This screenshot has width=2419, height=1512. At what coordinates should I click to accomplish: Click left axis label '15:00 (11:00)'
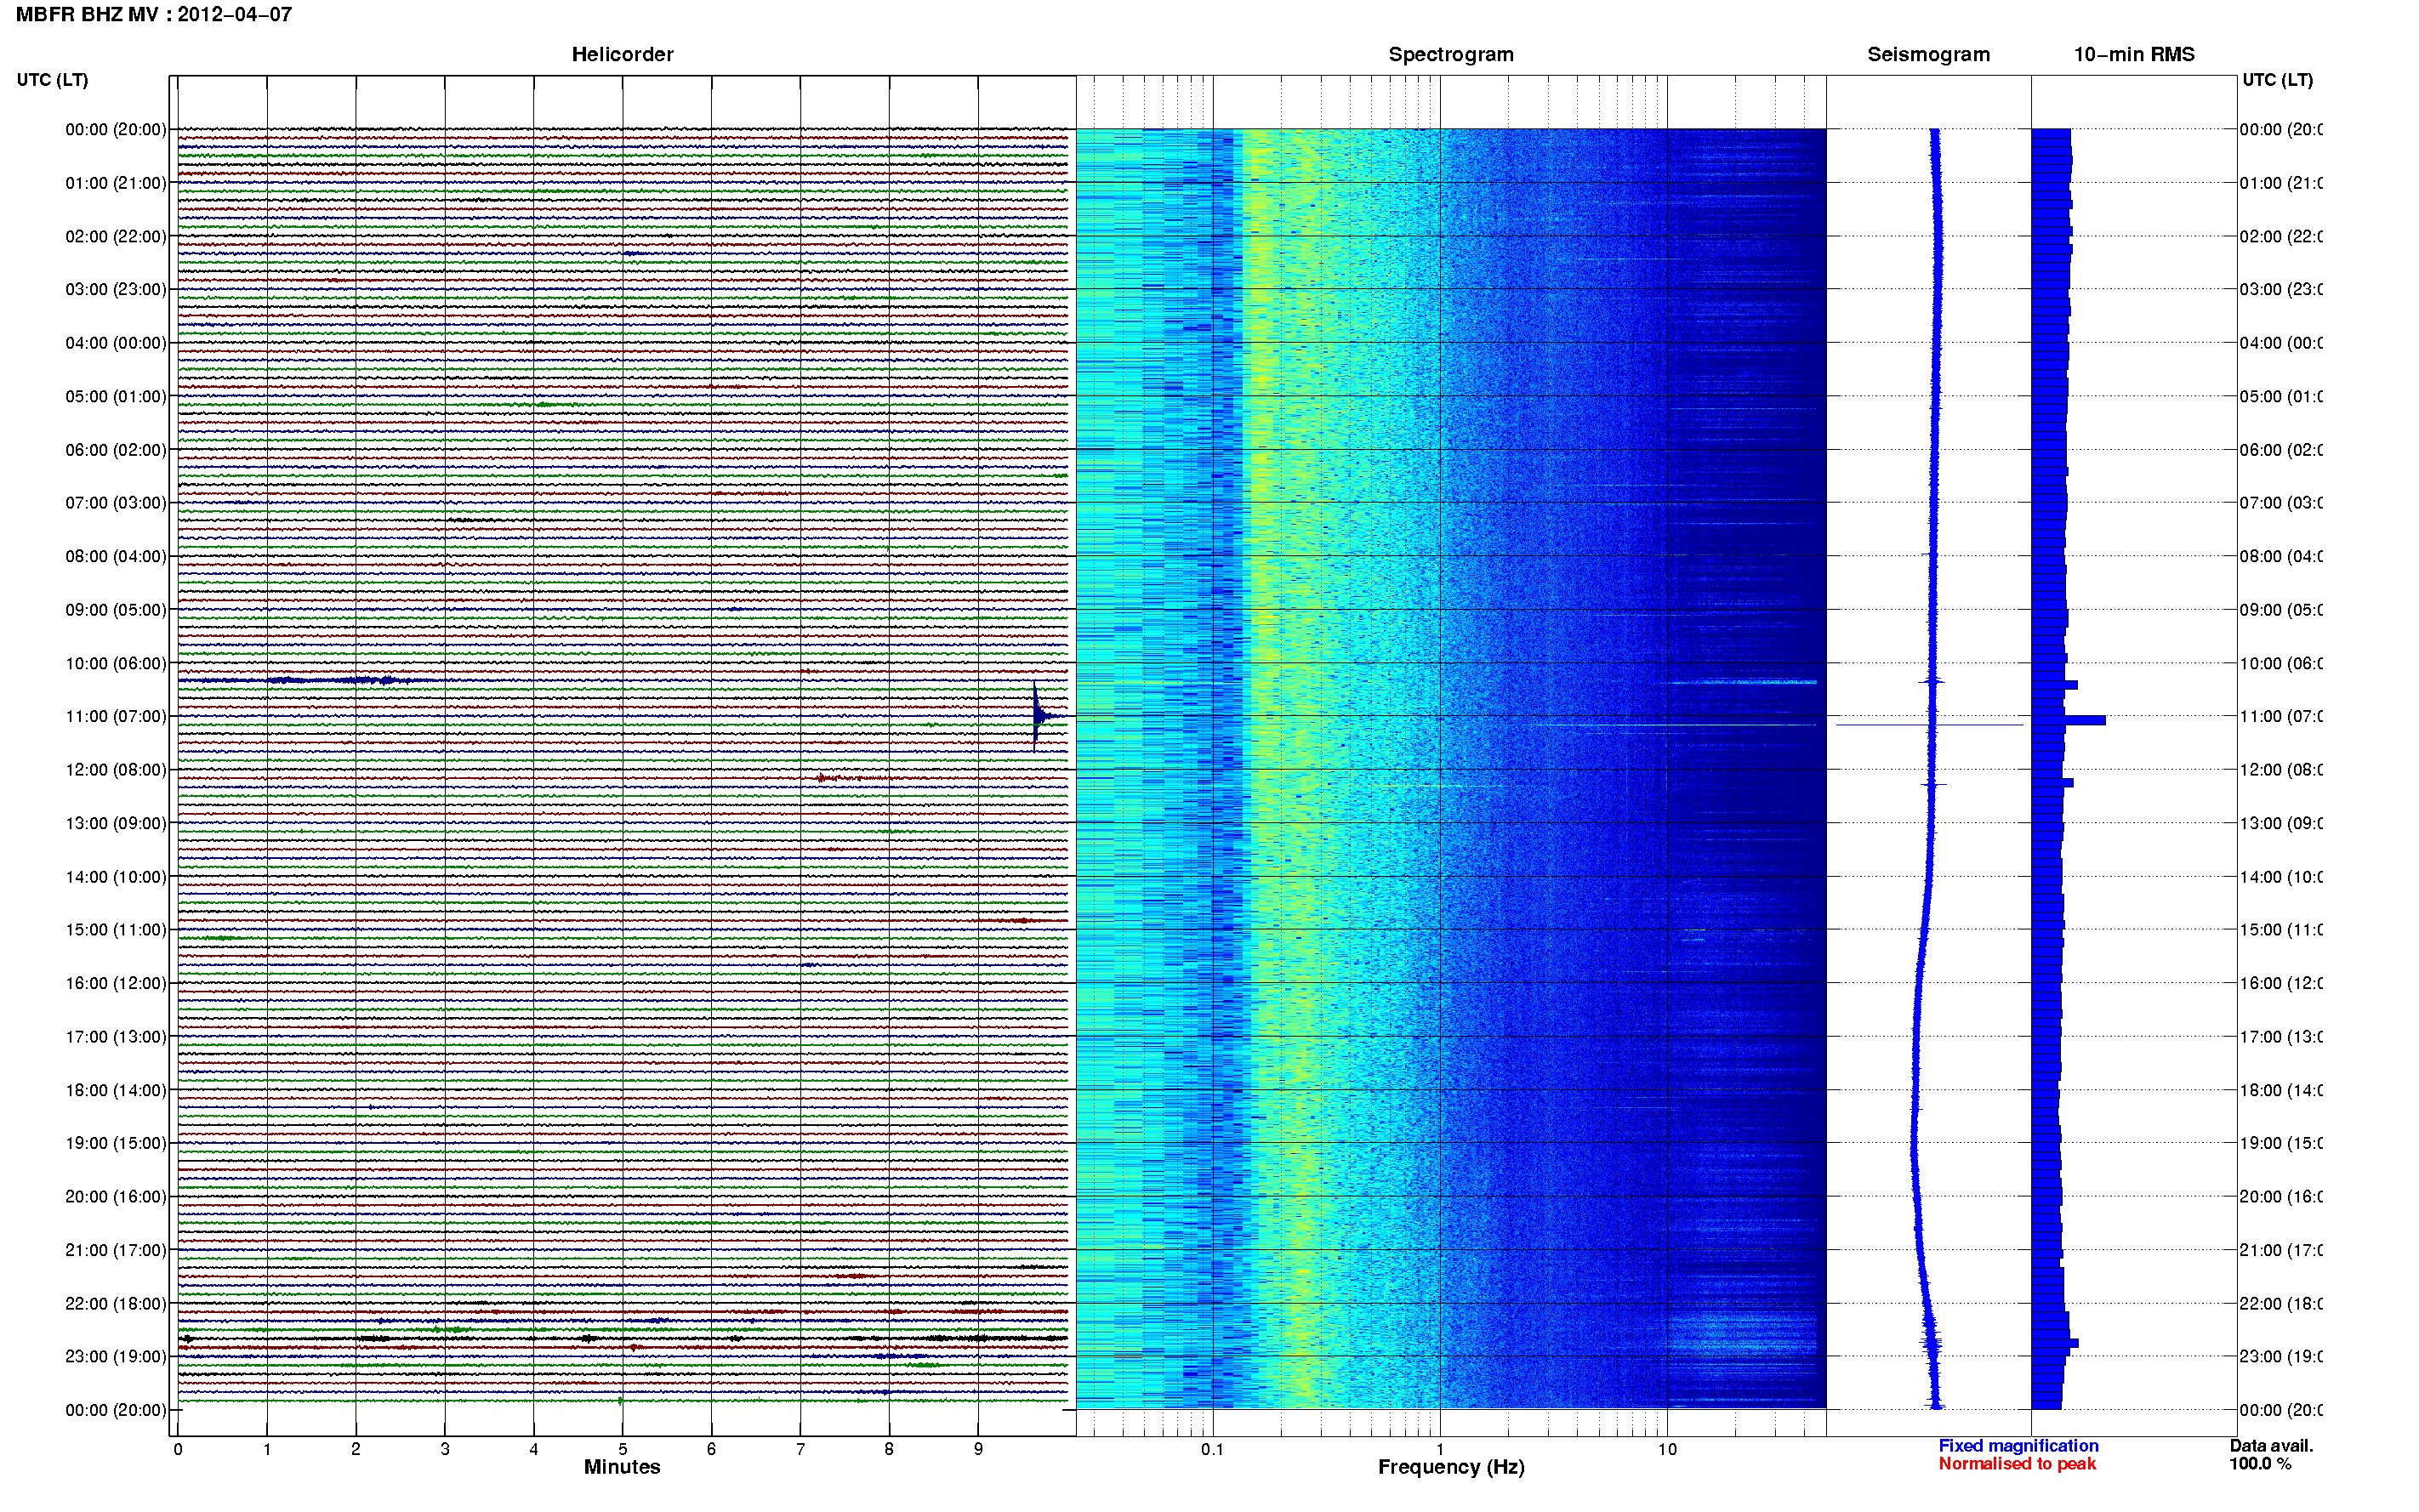tap(116, 929)
